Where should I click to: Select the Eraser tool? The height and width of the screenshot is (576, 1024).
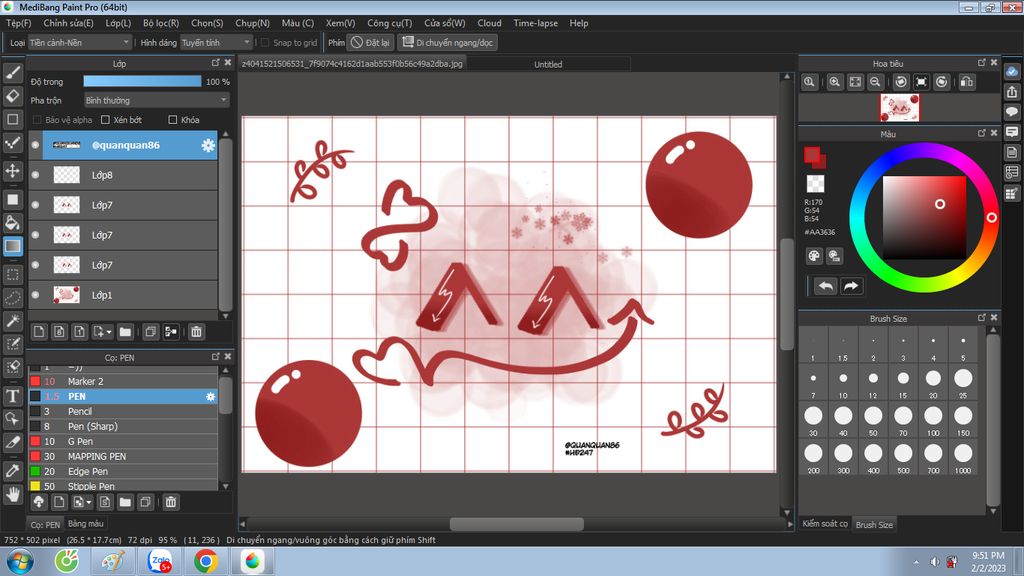13,96
